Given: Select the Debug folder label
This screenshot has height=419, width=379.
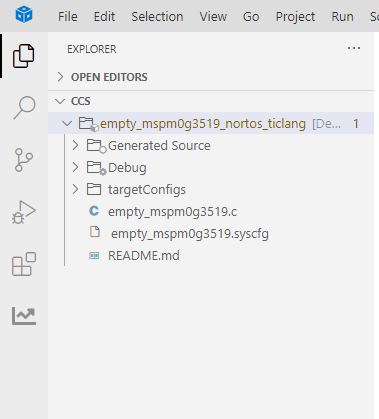Looking at the screenshot, I should (x=127, y=168).
